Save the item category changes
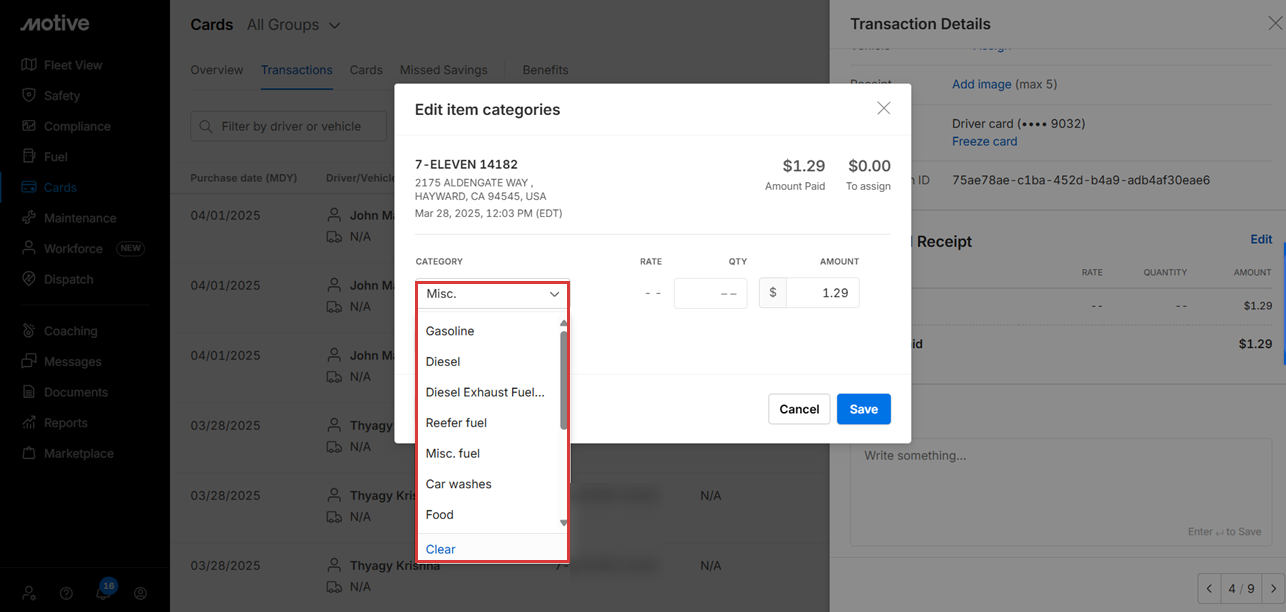Image resolution: width=1286 pixels, height=612 pixels. (x=864, y=409)
